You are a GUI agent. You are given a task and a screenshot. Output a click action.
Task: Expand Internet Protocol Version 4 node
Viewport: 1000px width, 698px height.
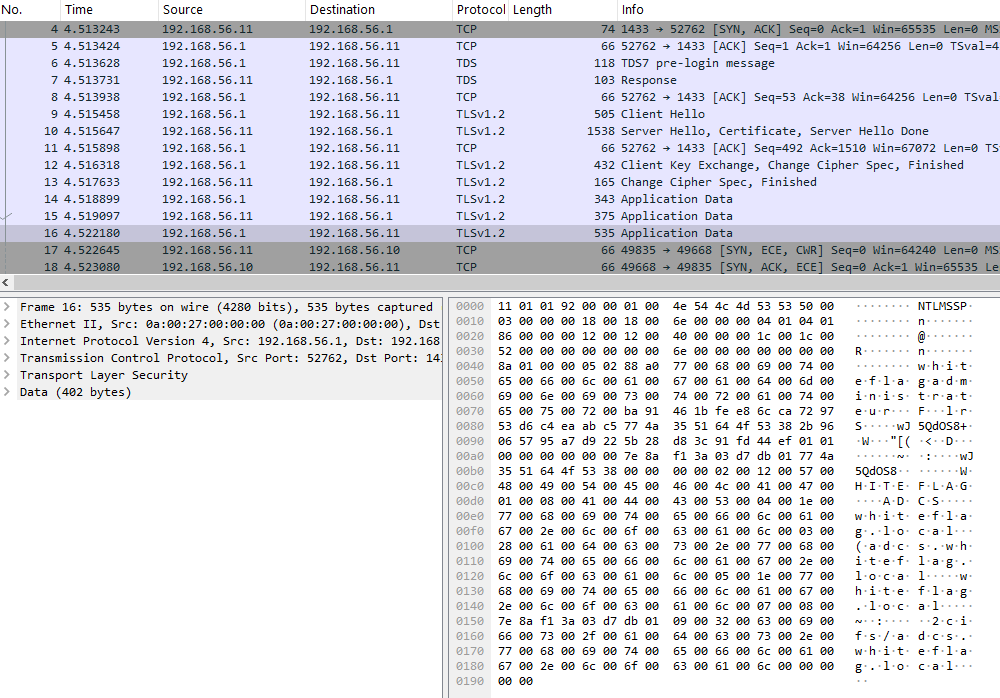click(x=8, y=341)
